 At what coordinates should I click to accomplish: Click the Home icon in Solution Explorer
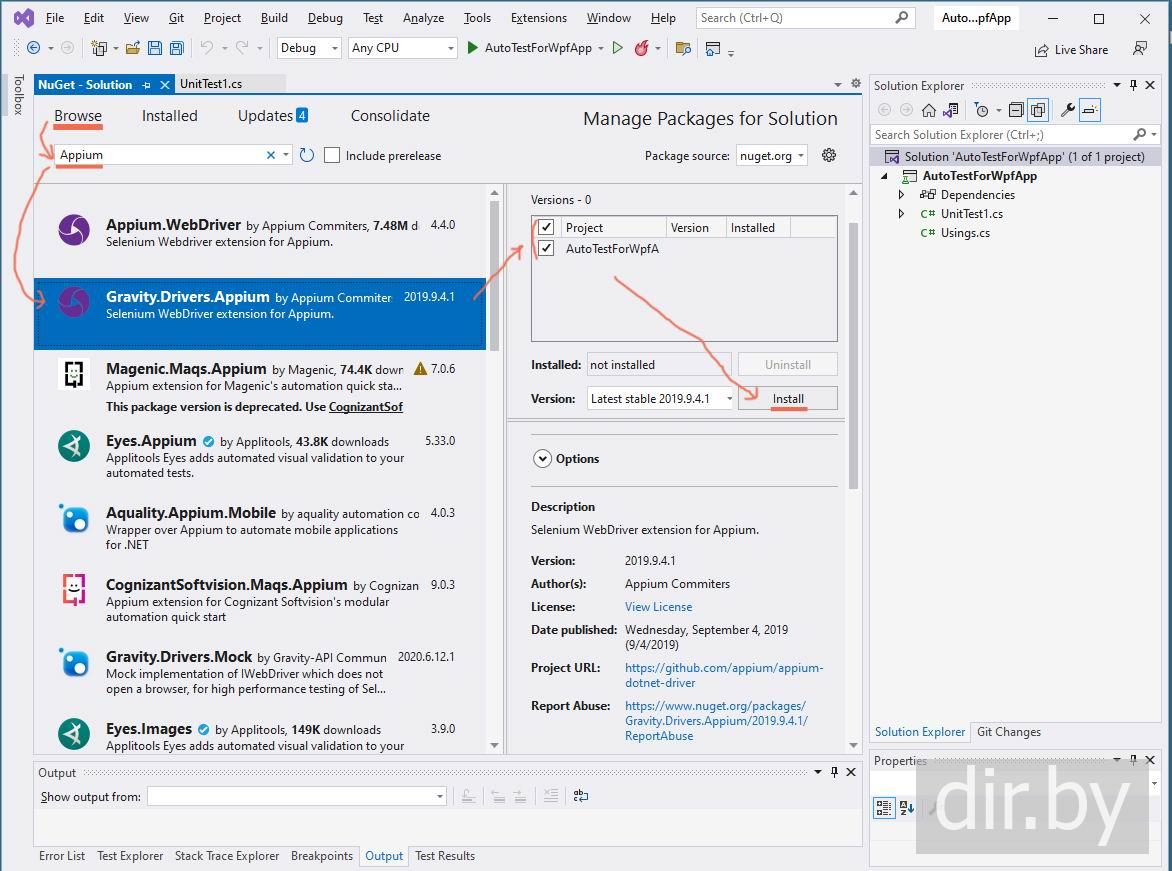929,110
